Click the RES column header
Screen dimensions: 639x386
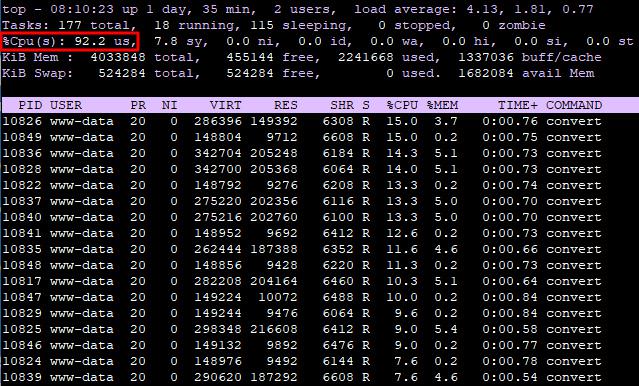click(x=286, y=105)
